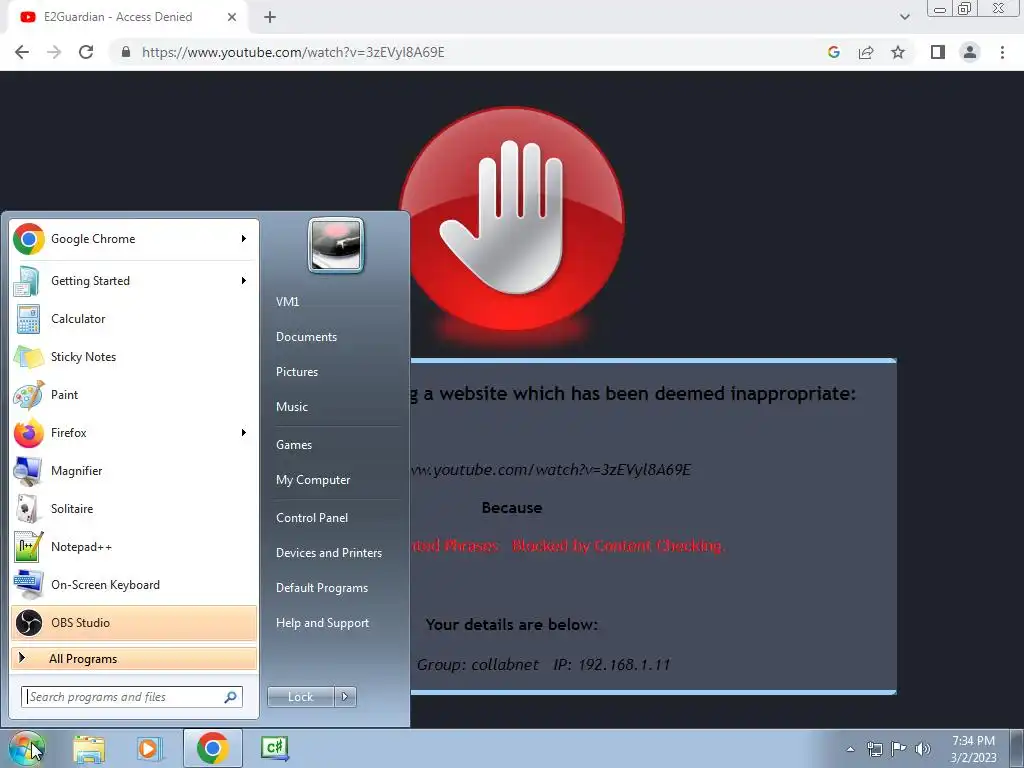Open volume control in system tray
The image size is (1024, 768).
[x=923, y=749]
